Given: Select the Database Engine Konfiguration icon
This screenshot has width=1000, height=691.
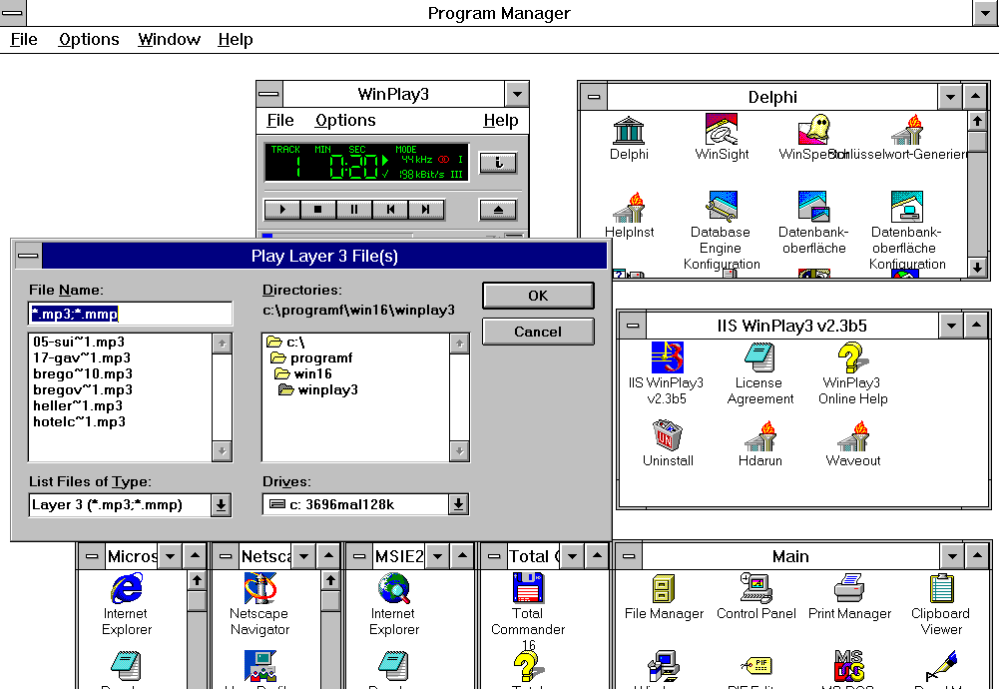Looking at the screenshot, I should [x=721, y=207].
